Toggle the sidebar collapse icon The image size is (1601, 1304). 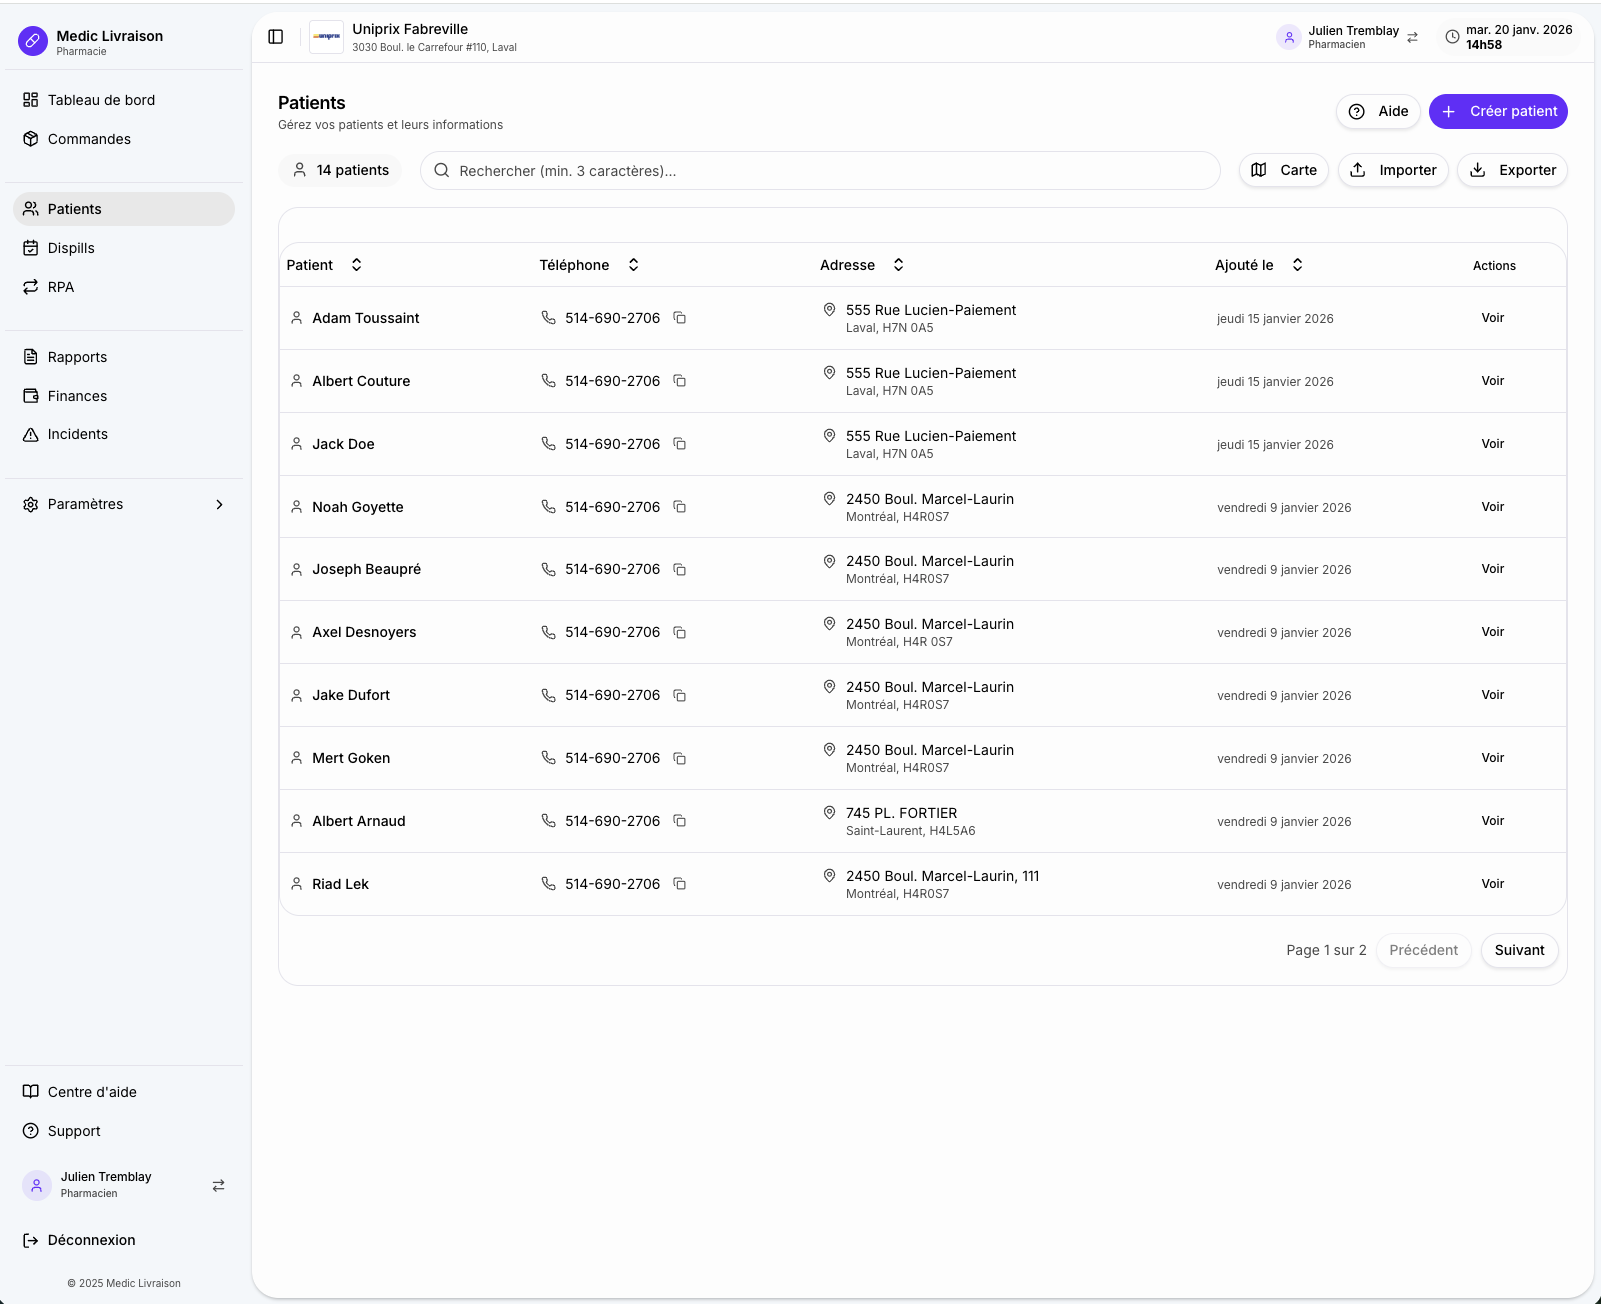point(276,37)
